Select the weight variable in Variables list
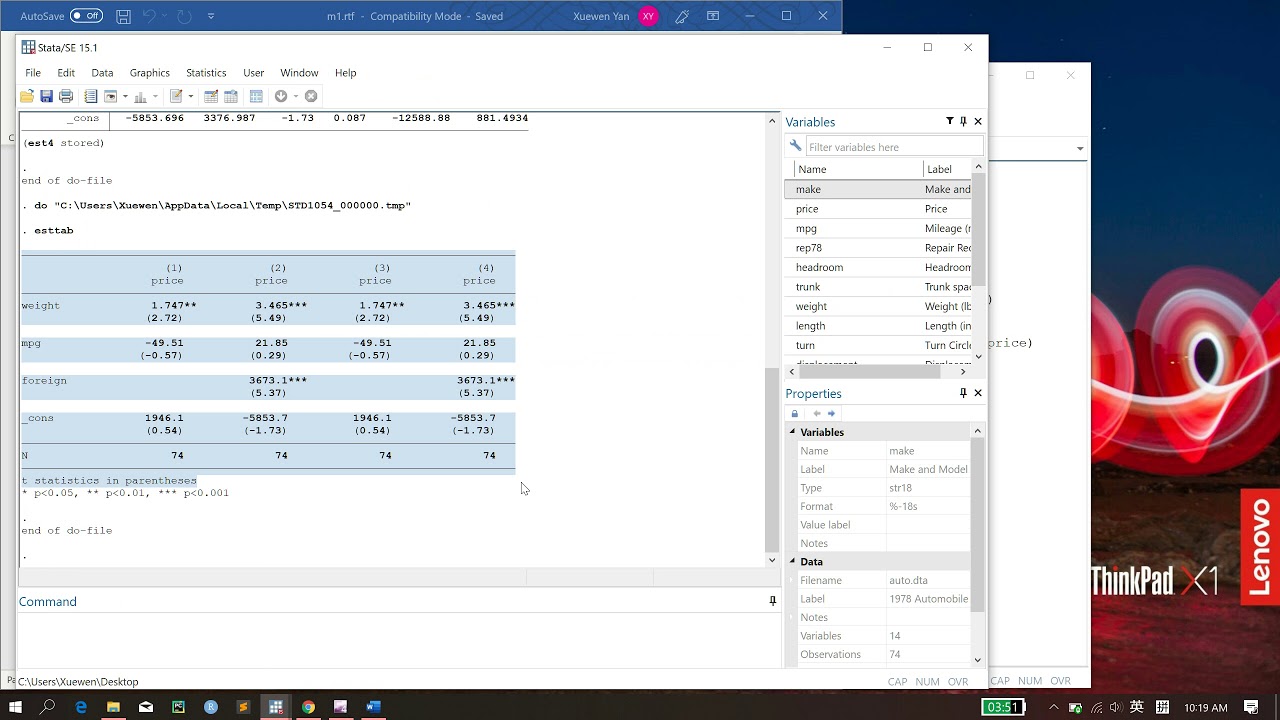The width and height of the screenshot is (1280, 720). 878,306
